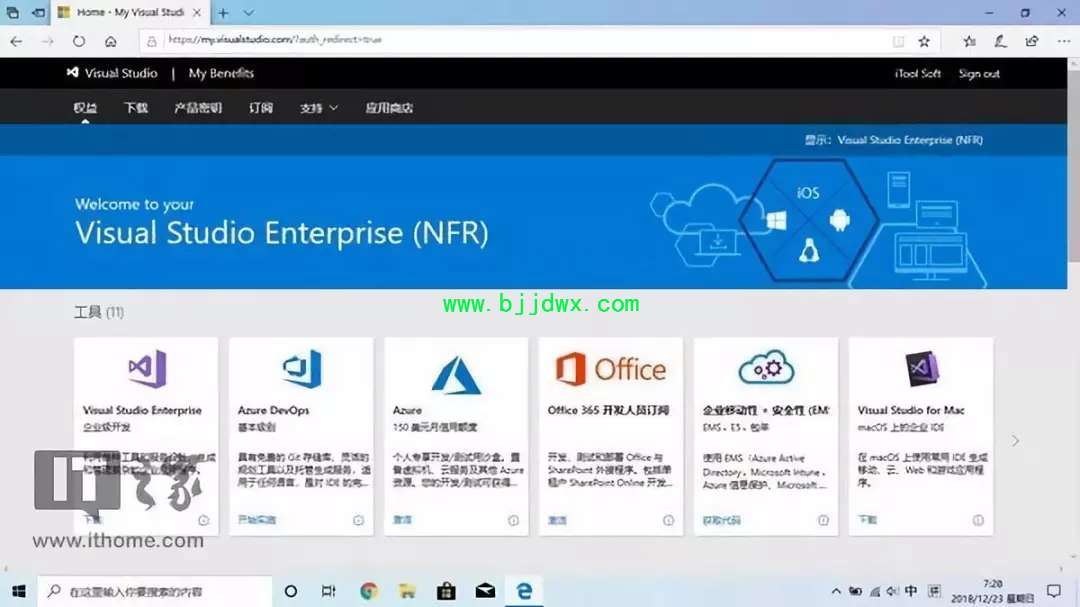Open the volume control in tray
This screenshot has width=1080, height=607.
tap(893, 591)
